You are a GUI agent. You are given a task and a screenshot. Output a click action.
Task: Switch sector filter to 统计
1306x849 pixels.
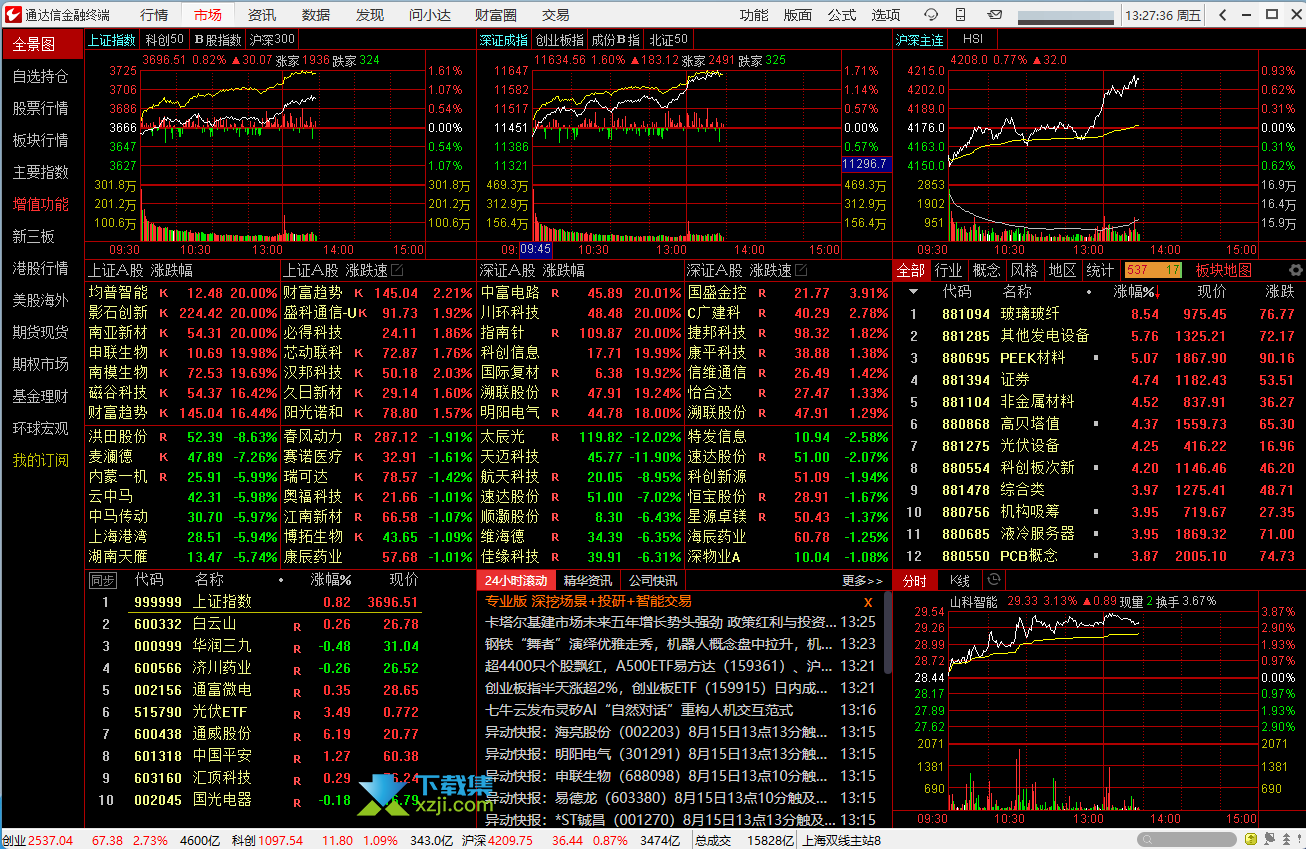[1100, 270]
